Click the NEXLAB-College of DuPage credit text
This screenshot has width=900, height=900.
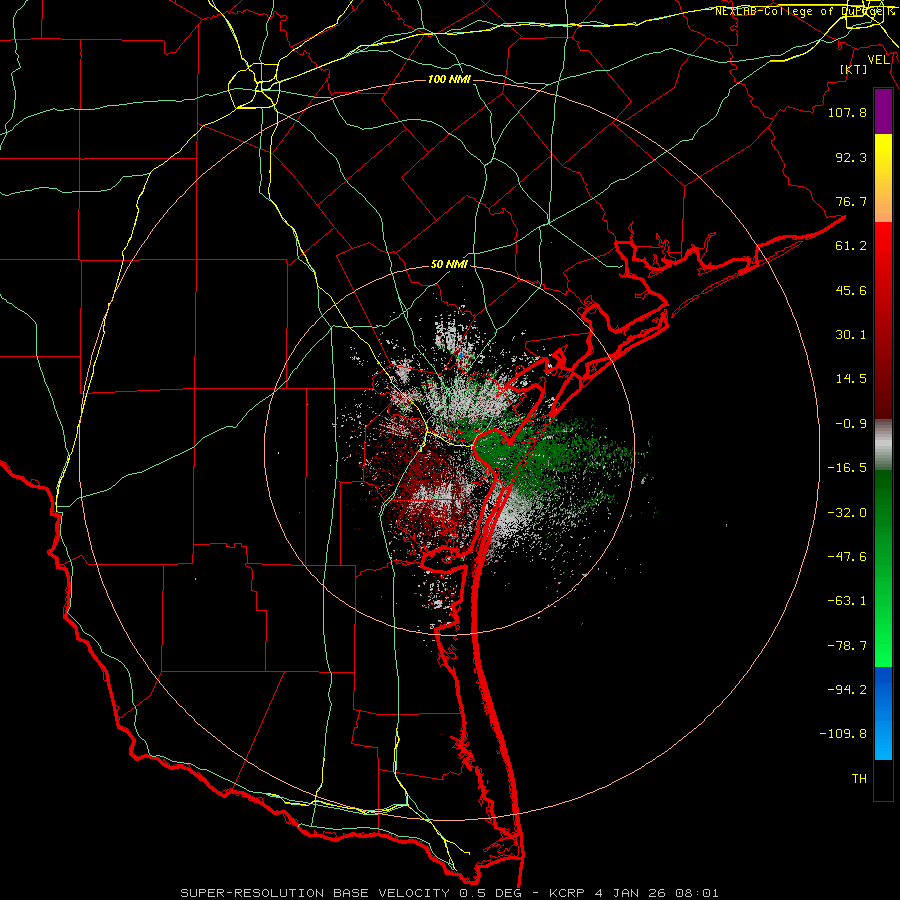coord(804,11)
